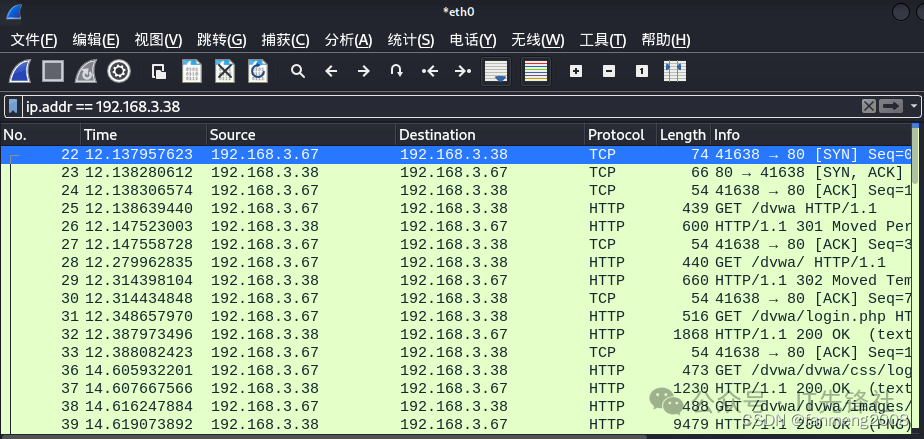The width and height of the screenshot is (924, 439).
Task: Click the Find packet magnifier icon
Action: [297, 71]
